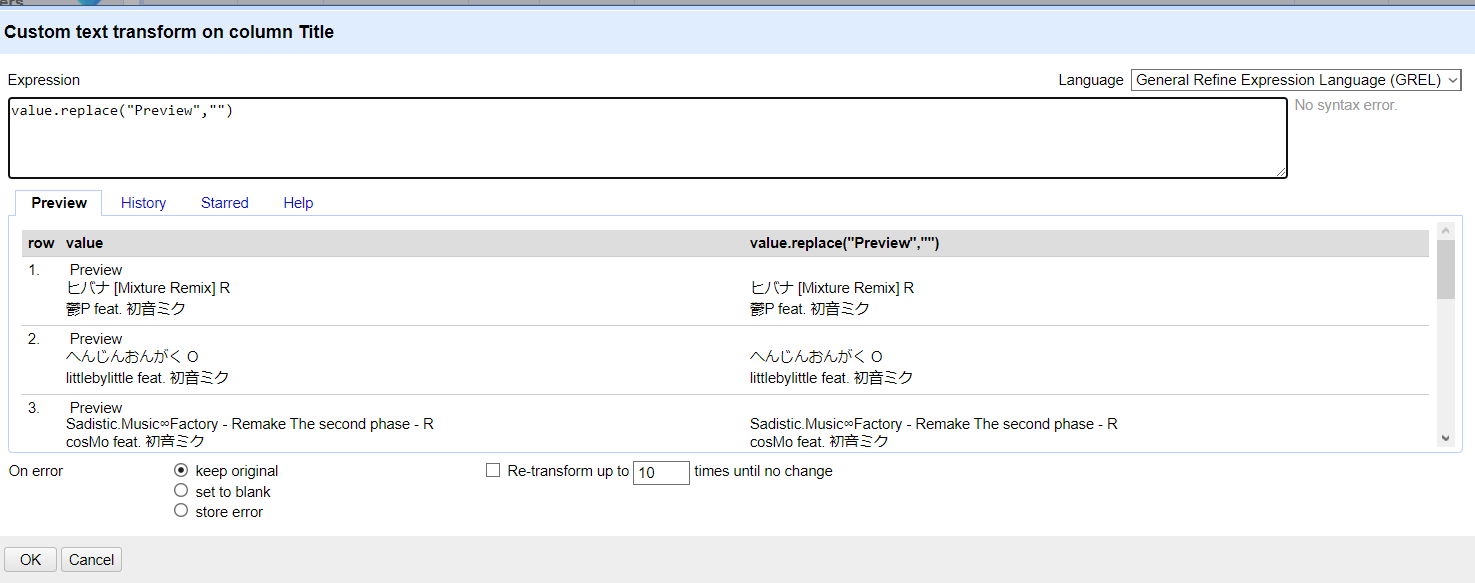Image resolution: width=1475 pixels, height=583 pixels.
Task: Open the Help tab
Action: tap(298, 203)
